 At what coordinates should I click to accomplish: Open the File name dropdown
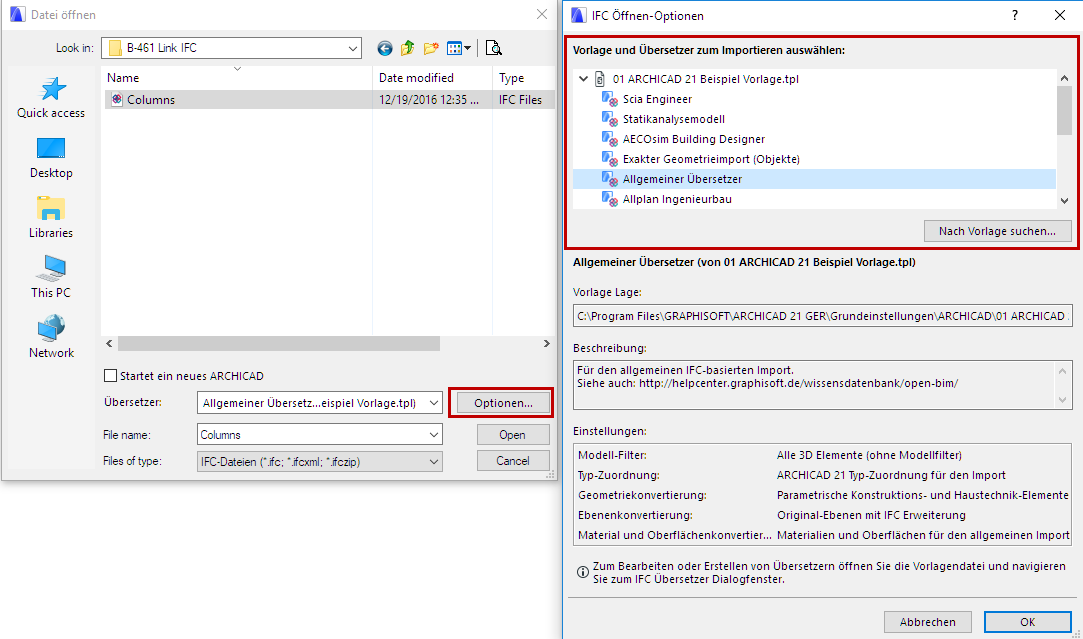coord(434,435)
